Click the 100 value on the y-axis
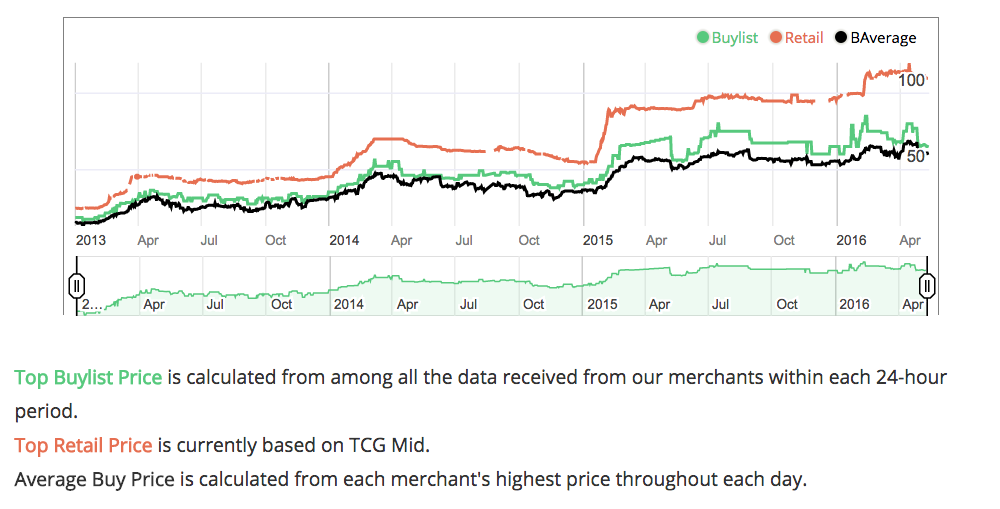 [x=912, y=80]
